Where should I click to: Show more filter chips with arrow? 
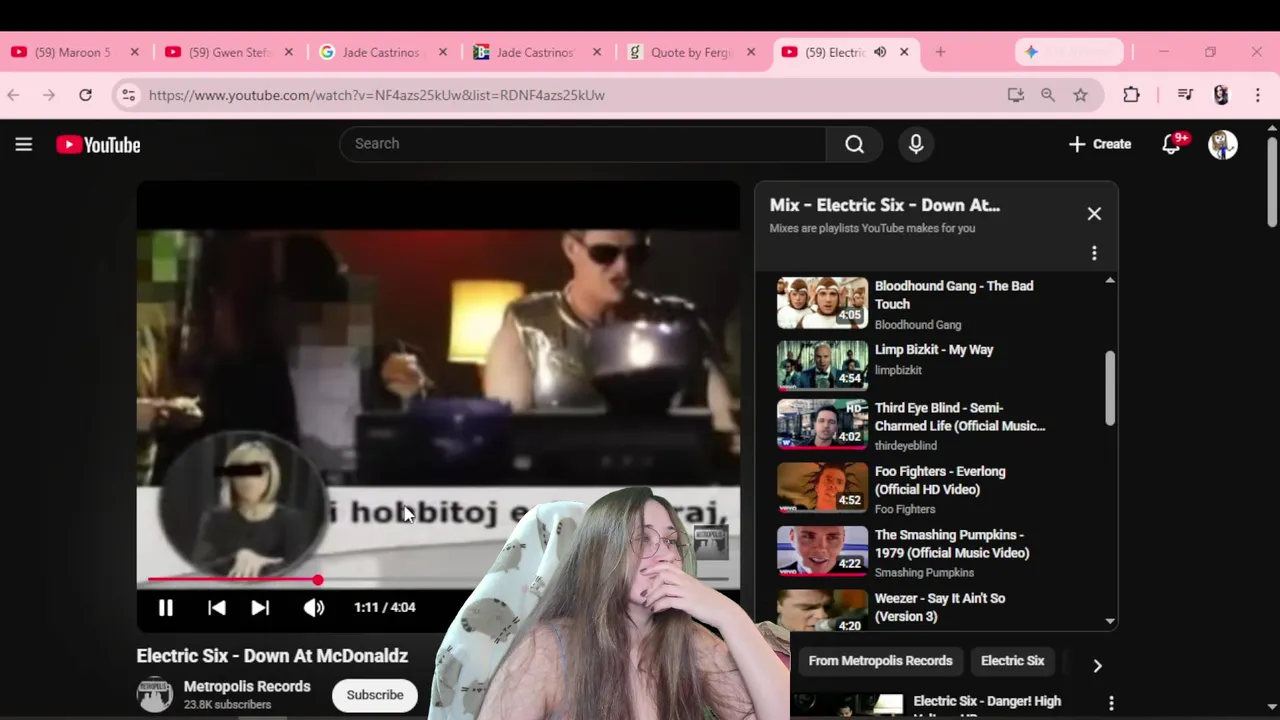click(x=1097, y=666)
